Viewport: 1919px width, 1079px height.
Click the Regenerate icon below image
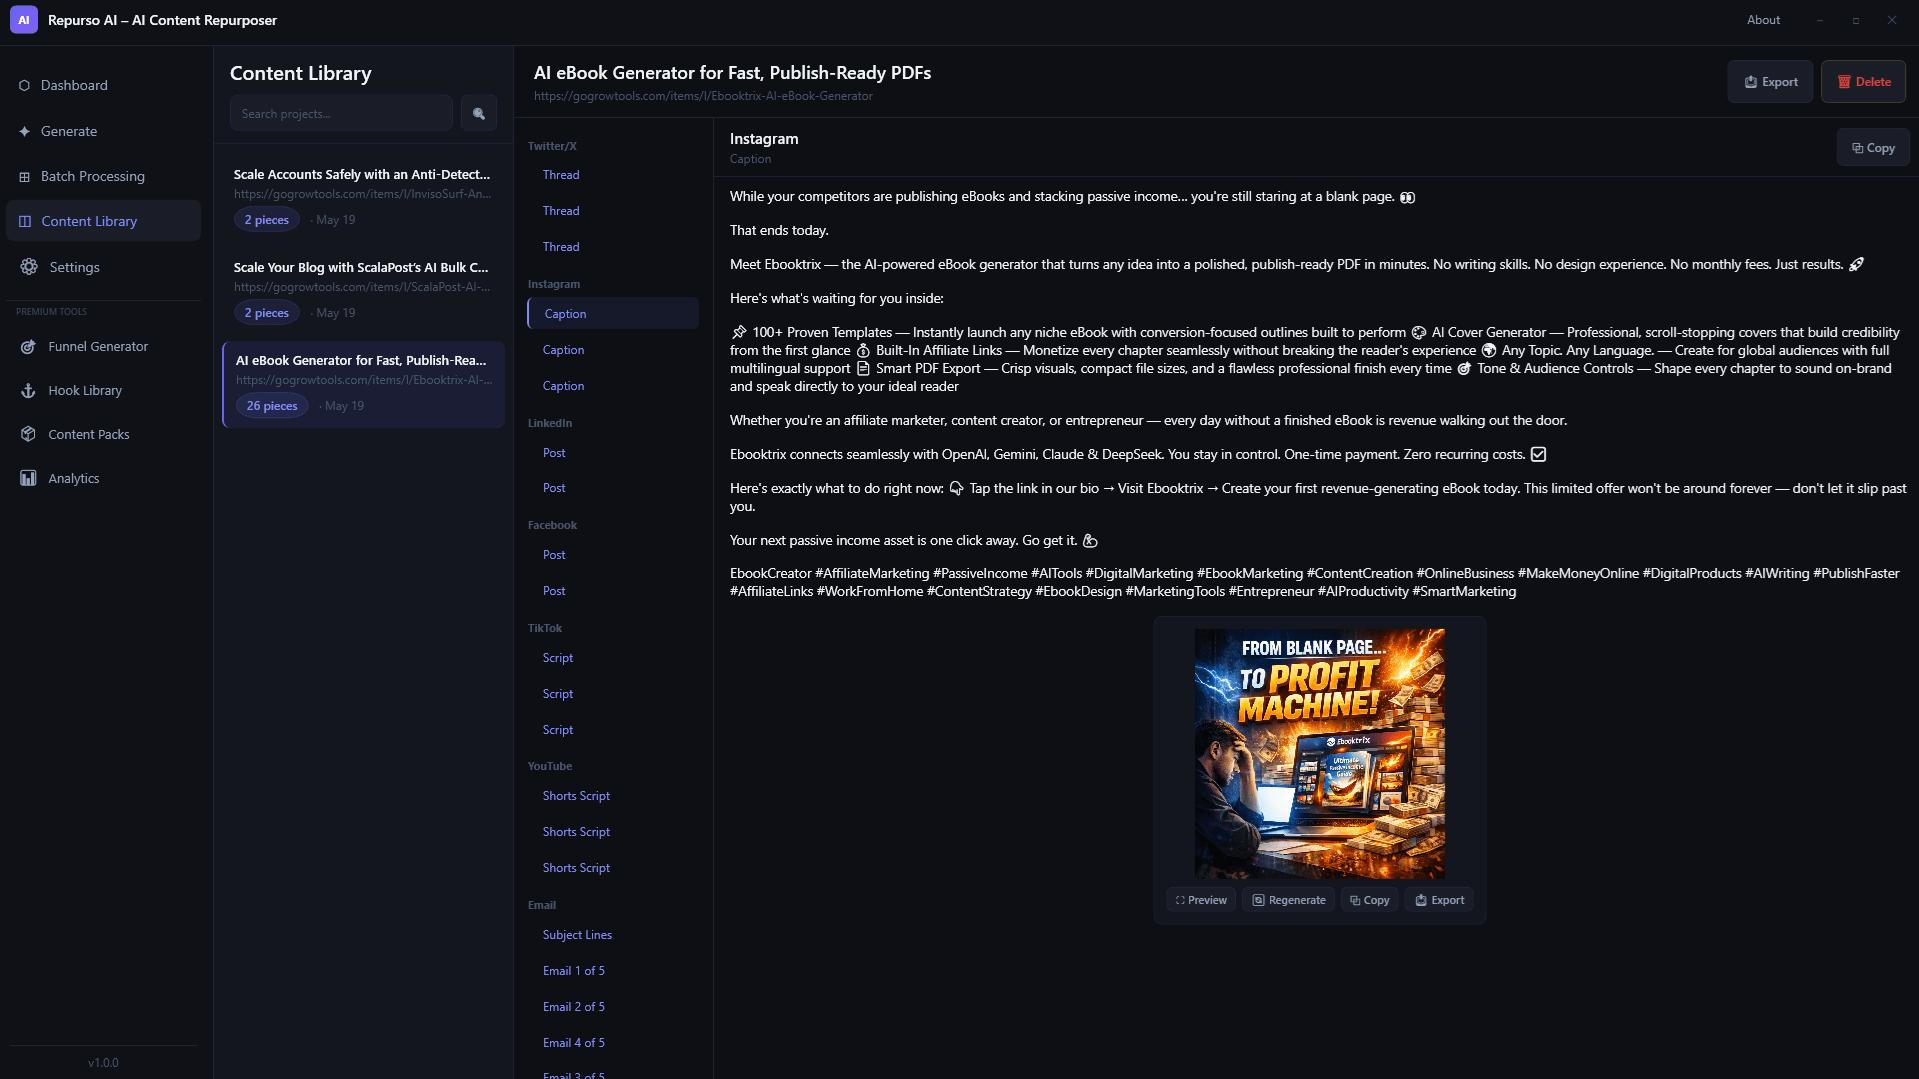(x=1259, y=900)
